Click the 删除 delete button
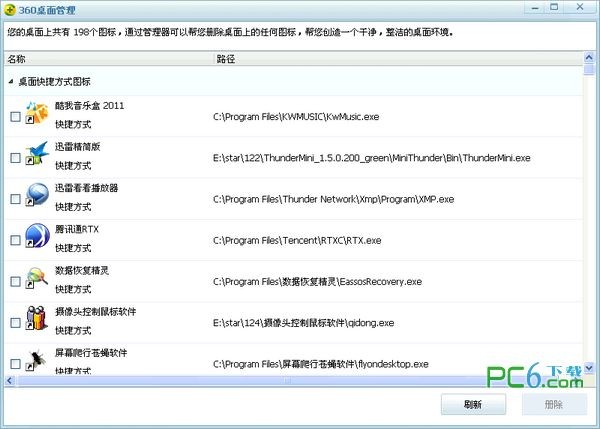Screen dimensions: 600x429 point(554,404)
